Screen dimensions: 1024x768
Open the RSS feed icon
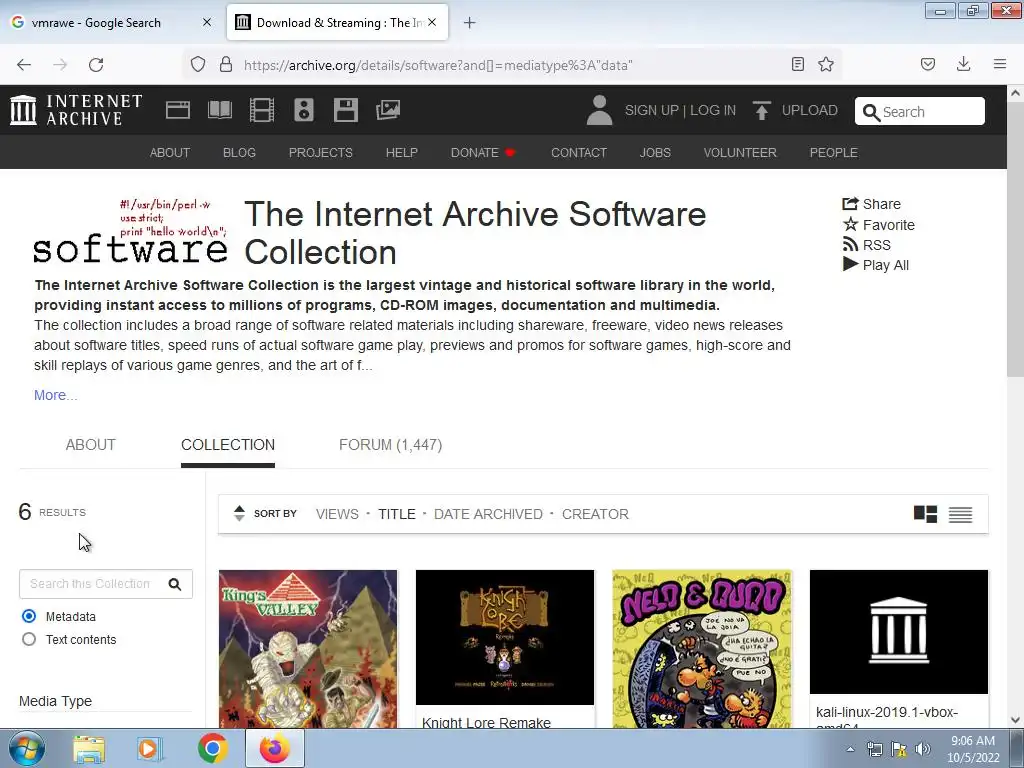[x=850, y=244]
